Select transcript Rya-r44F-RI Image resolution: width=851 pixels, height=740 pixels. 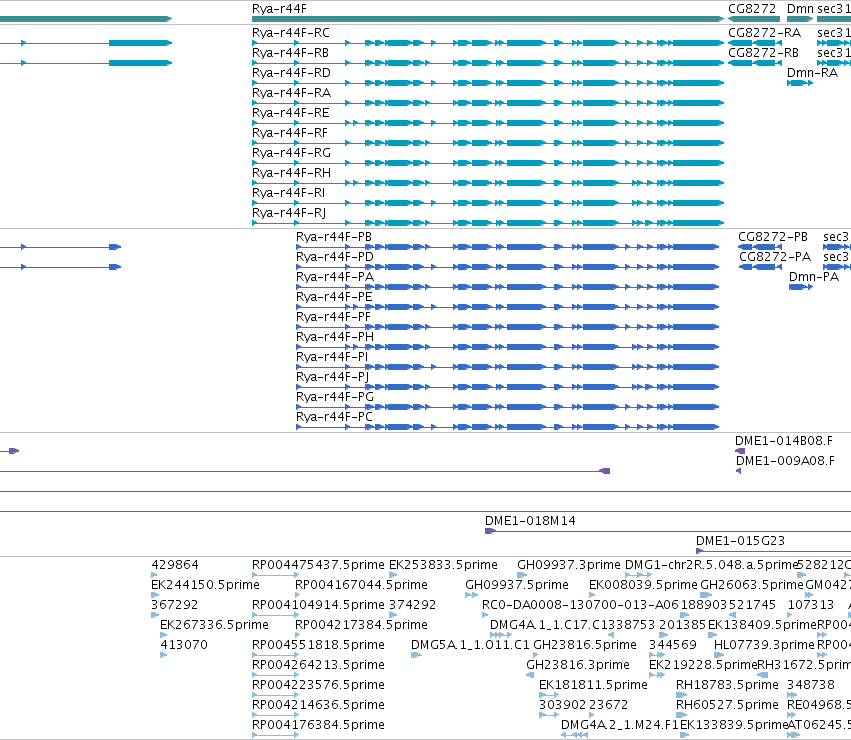(288, 194)
